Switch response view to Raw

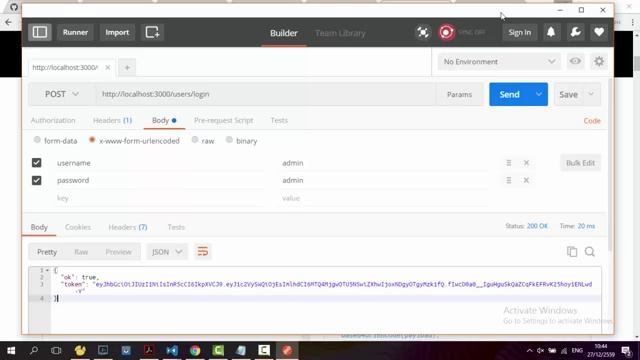(x=81, y=252)
